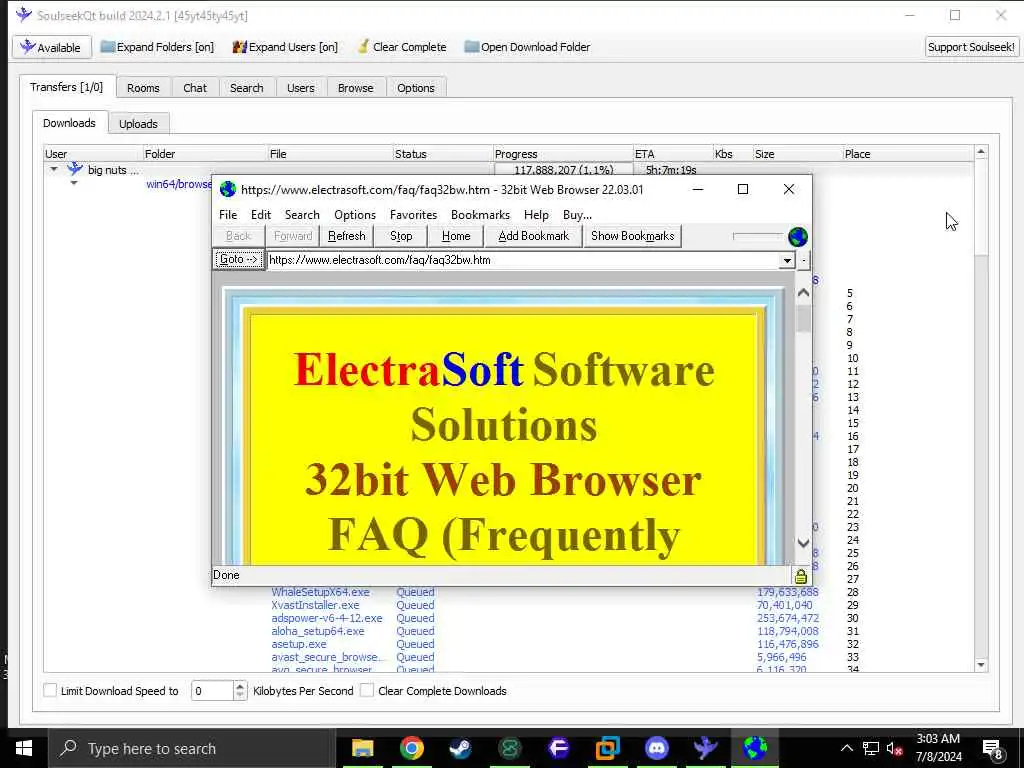Switch to the Chat tab
The image size is (1024, 768).
pyautogui.click(x=195, y=88)
